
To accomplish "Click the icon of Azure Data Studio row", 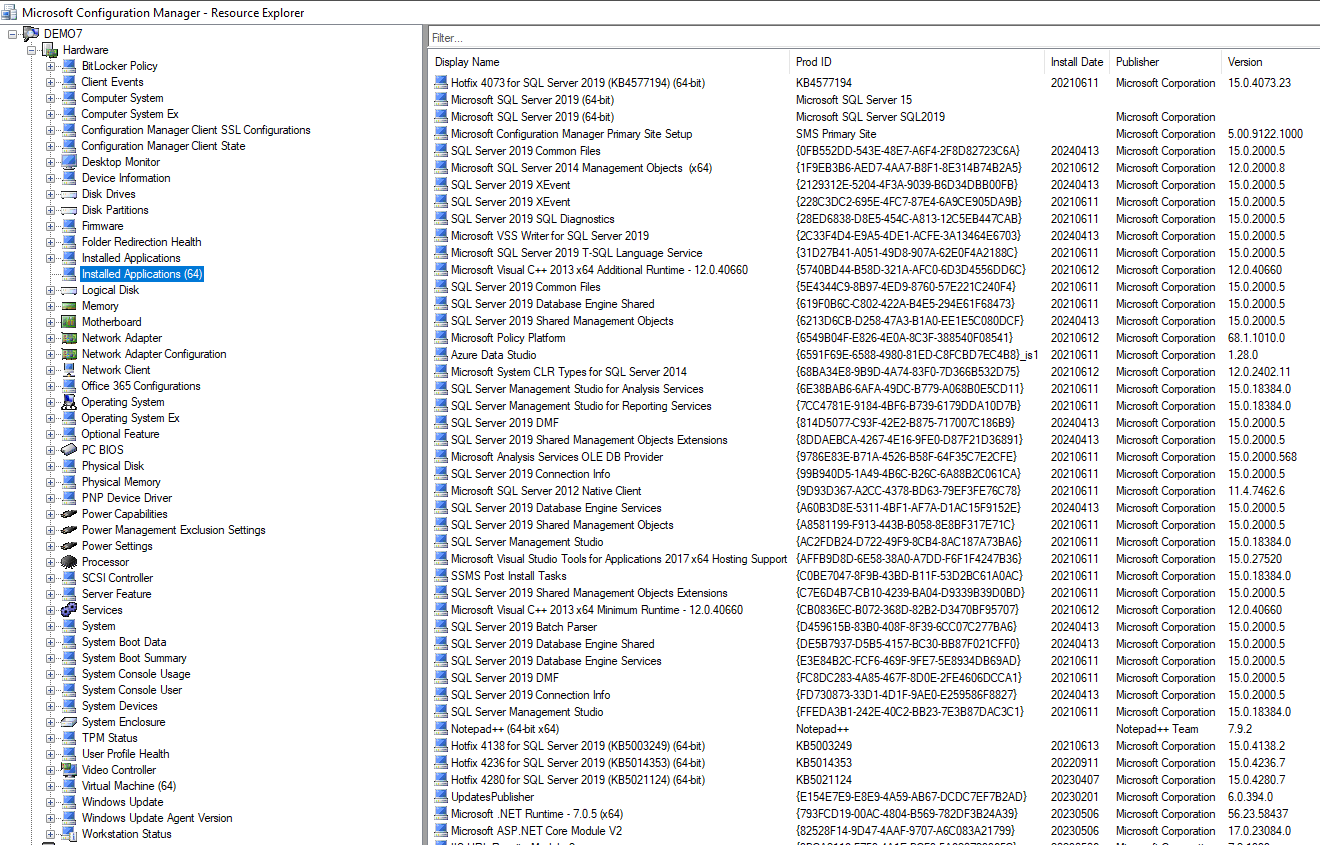I will pyautogui.click(x=441, y=355).
